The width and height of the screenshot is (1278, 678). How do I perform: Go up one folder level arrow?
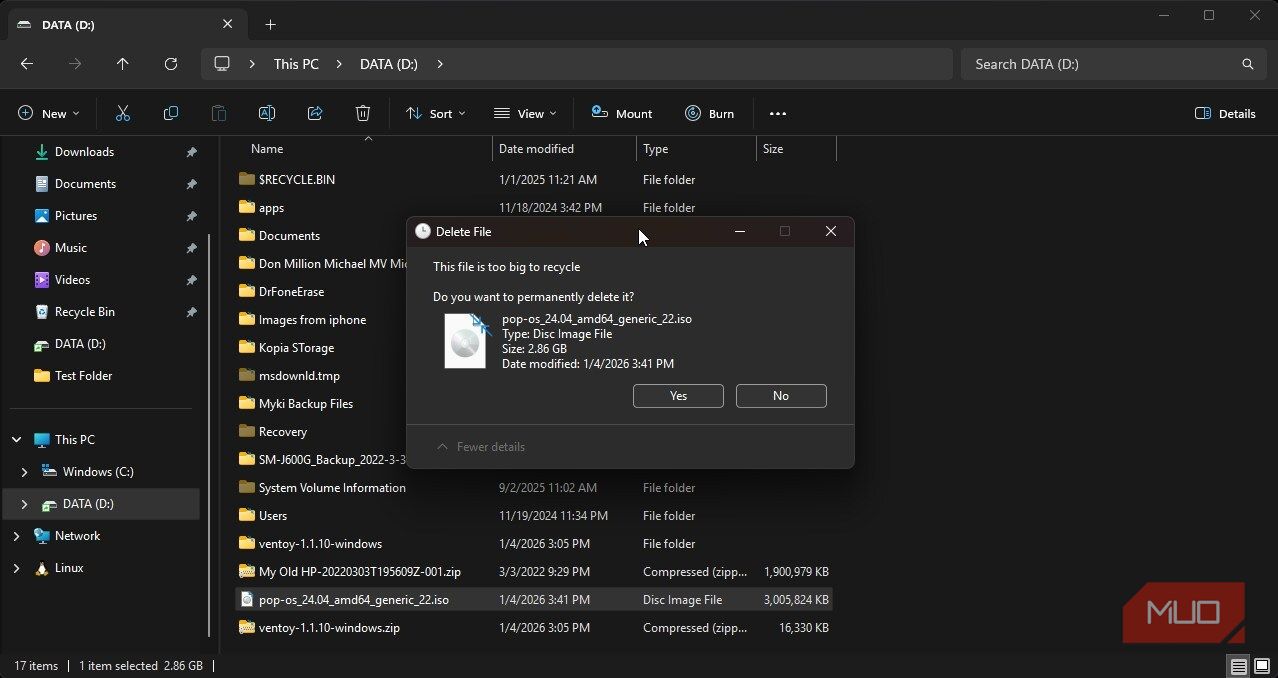[x=123, y=64]
